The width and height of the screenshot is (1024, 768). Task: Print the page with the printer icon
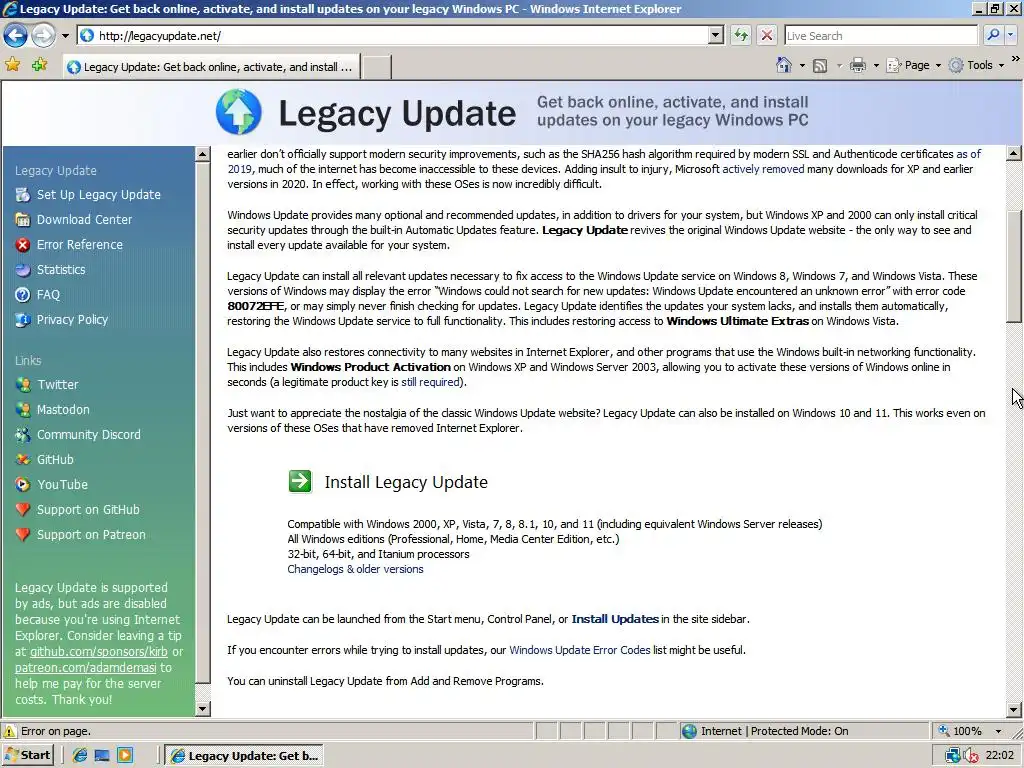[x=858, y=65]
